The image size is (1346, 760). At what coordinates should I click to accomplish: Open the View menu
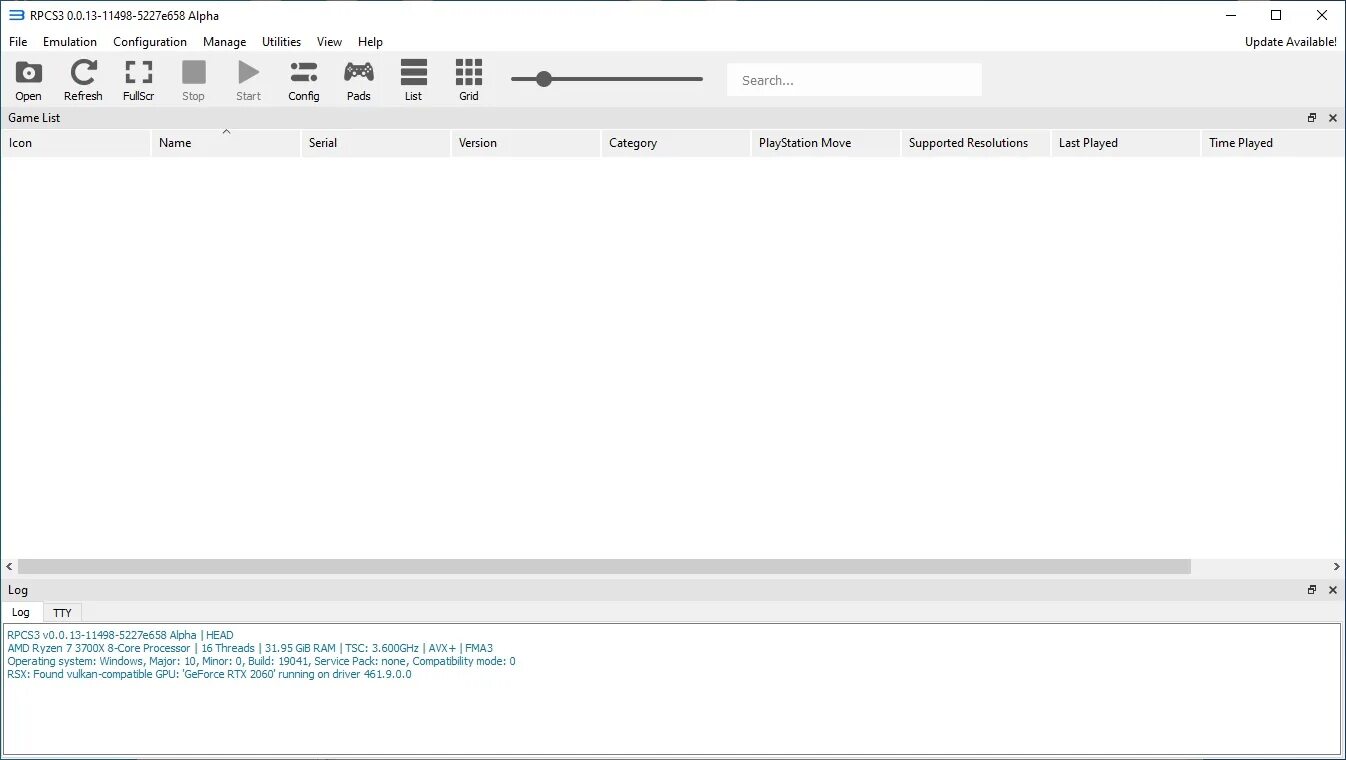[x=329, y=42]
